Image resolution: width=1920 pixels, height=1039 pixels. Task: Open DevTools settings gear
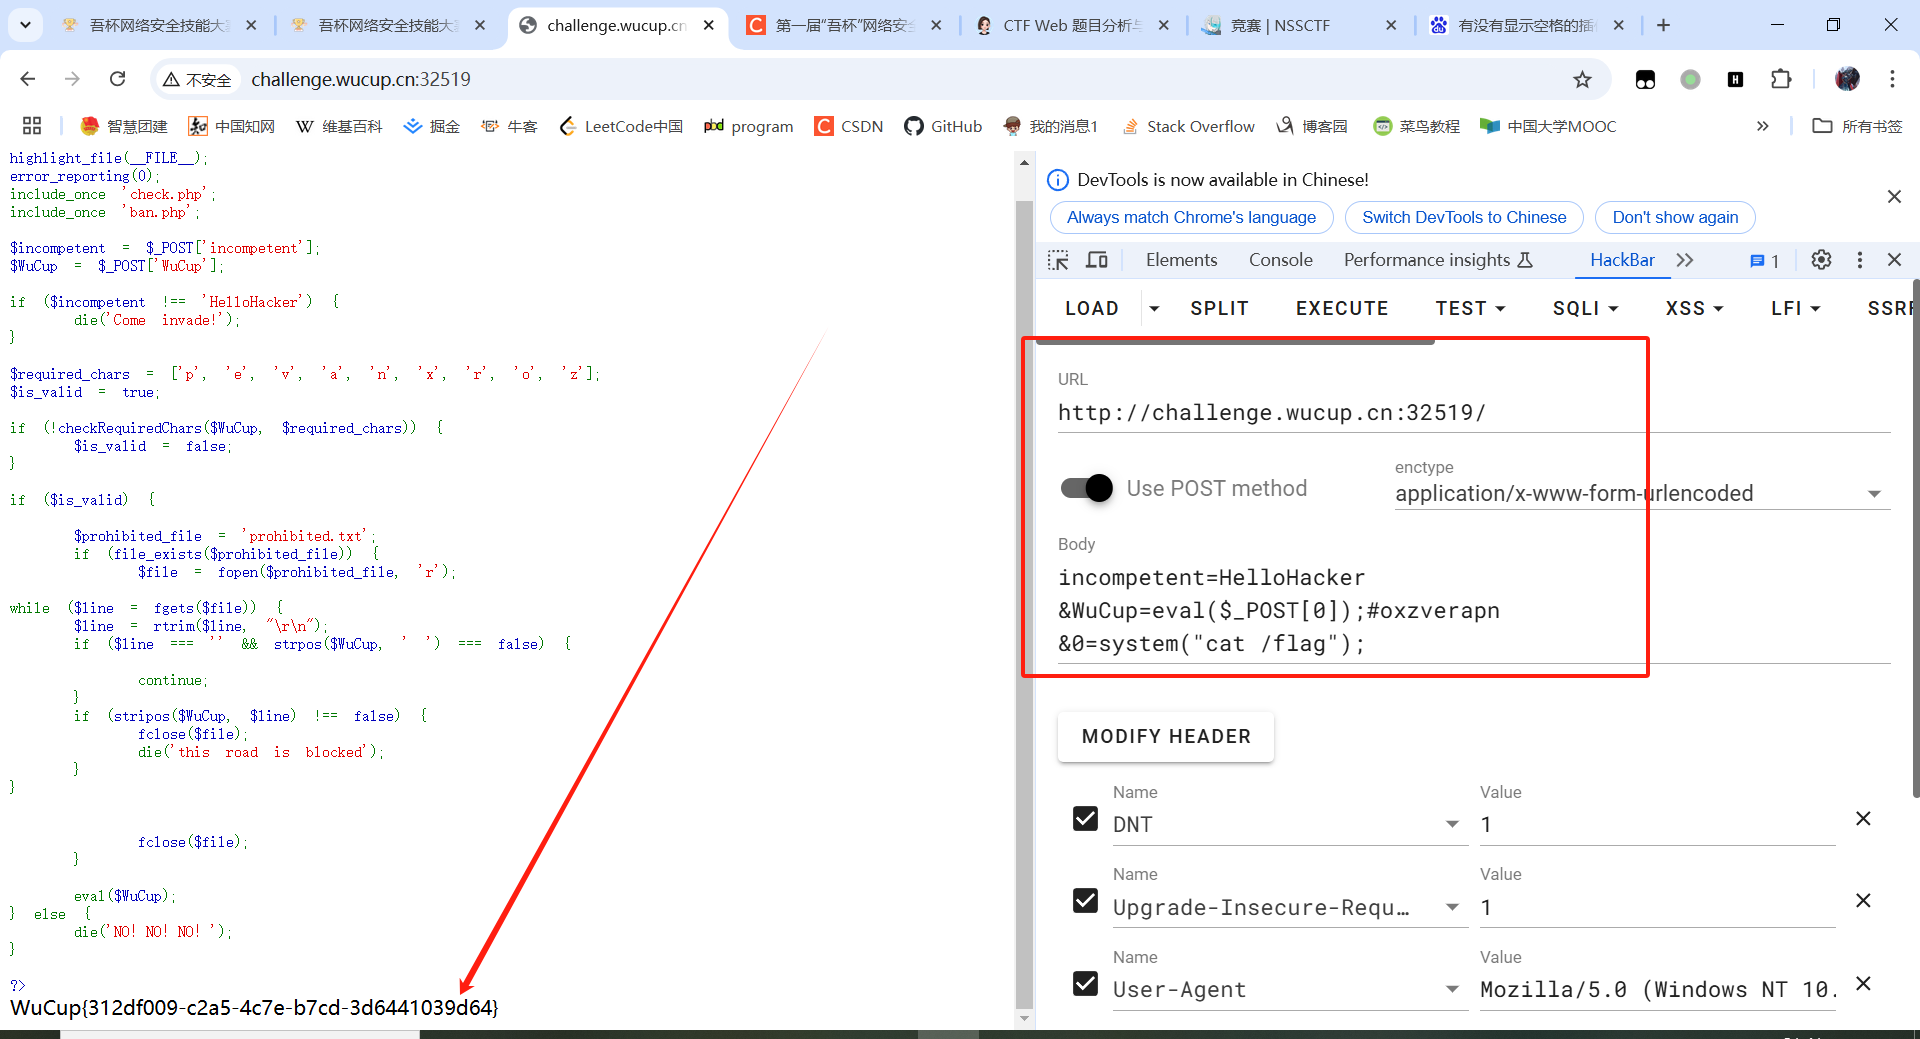pyautogui.click(x=1821, y=260)
